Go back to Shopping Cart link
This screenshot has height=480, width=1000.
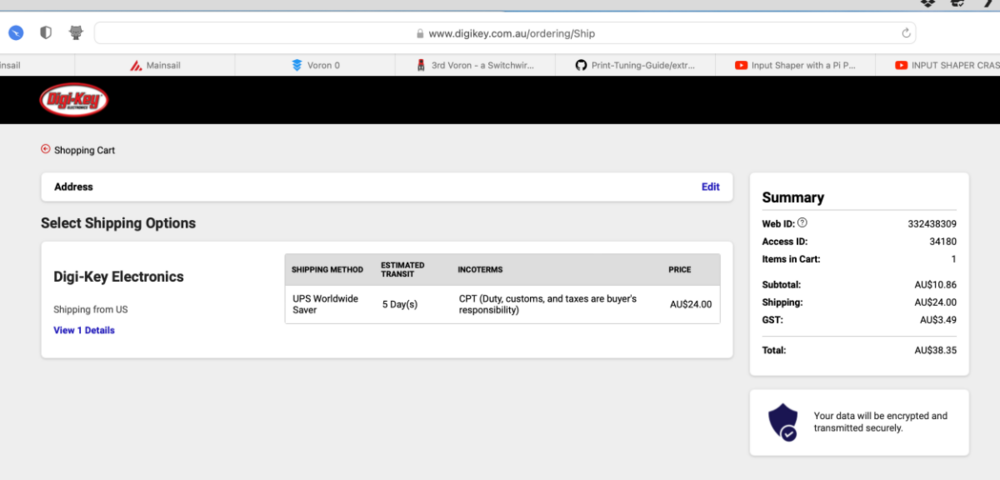[x=84, y=150]
